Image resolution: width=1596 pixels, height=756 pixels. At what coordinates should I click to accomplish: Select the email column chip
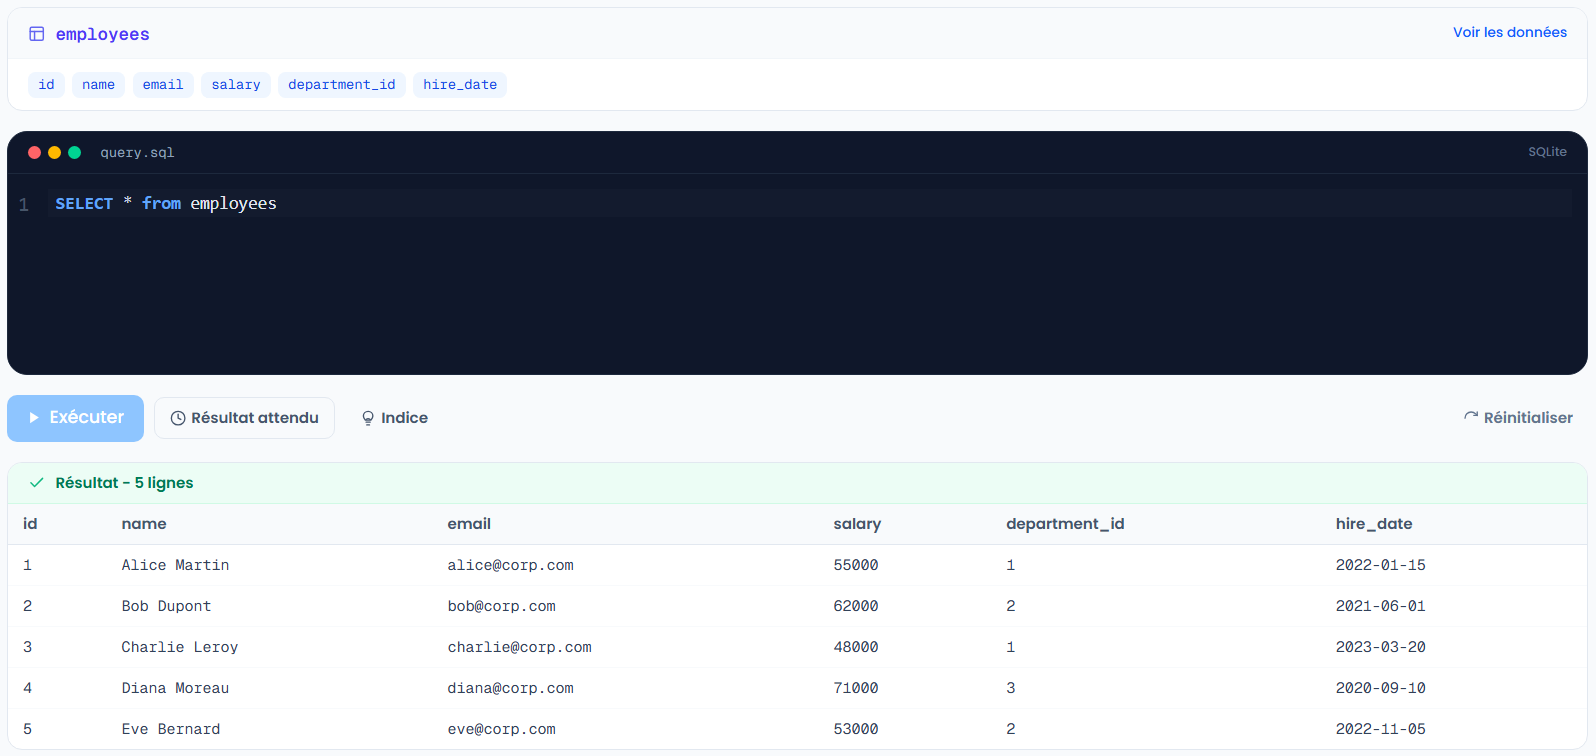point(163,85)
